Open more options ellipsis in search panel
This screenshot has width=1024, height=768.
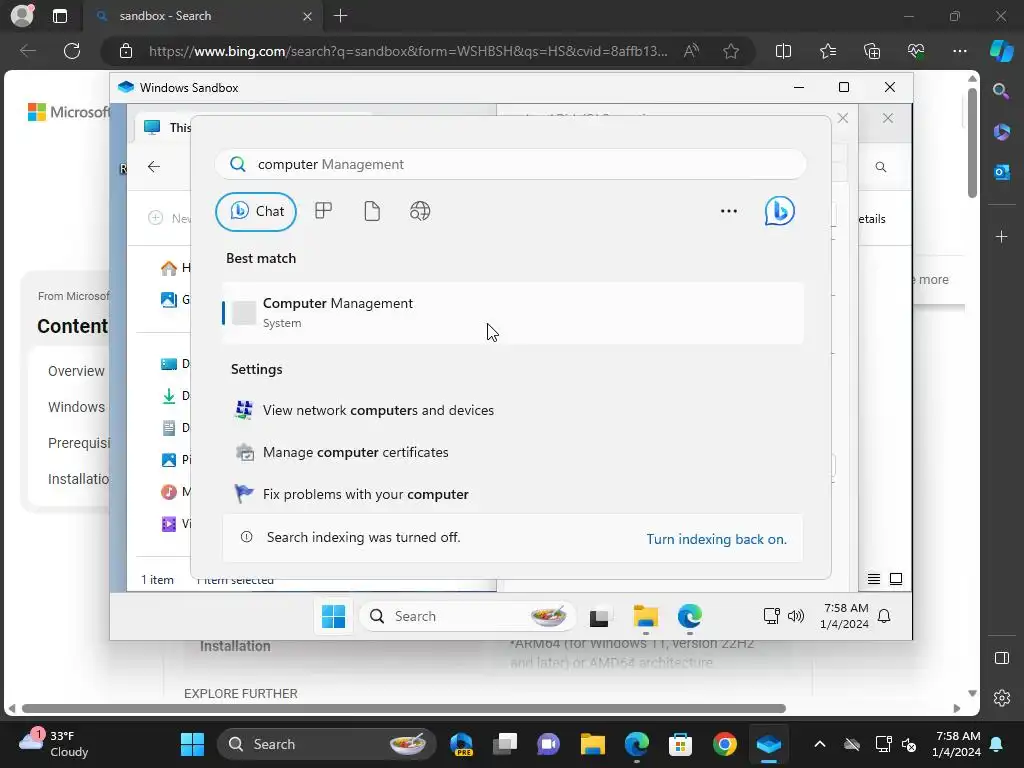point(729,211)
